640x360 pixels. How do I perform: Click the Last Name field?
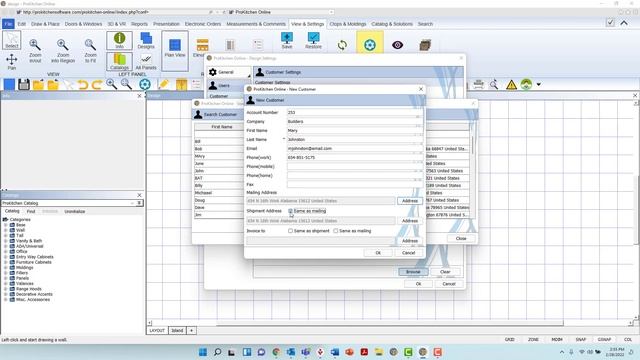pyautogui.click(x=354, y=140)
